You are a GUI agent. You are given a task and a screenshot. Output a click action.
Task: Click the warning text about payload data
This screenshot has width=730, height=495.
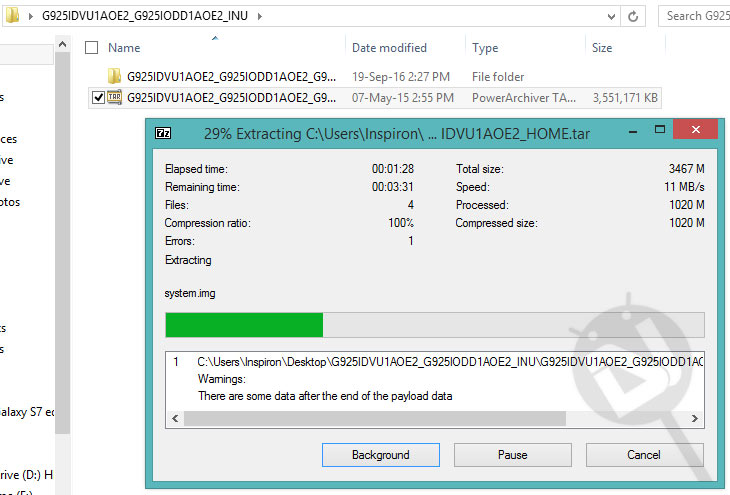[325, 396]
